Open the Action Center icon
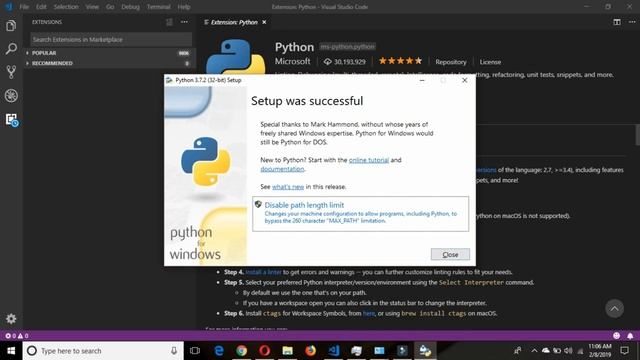Screen dimensions: 640x360 (x=624, y=351)
